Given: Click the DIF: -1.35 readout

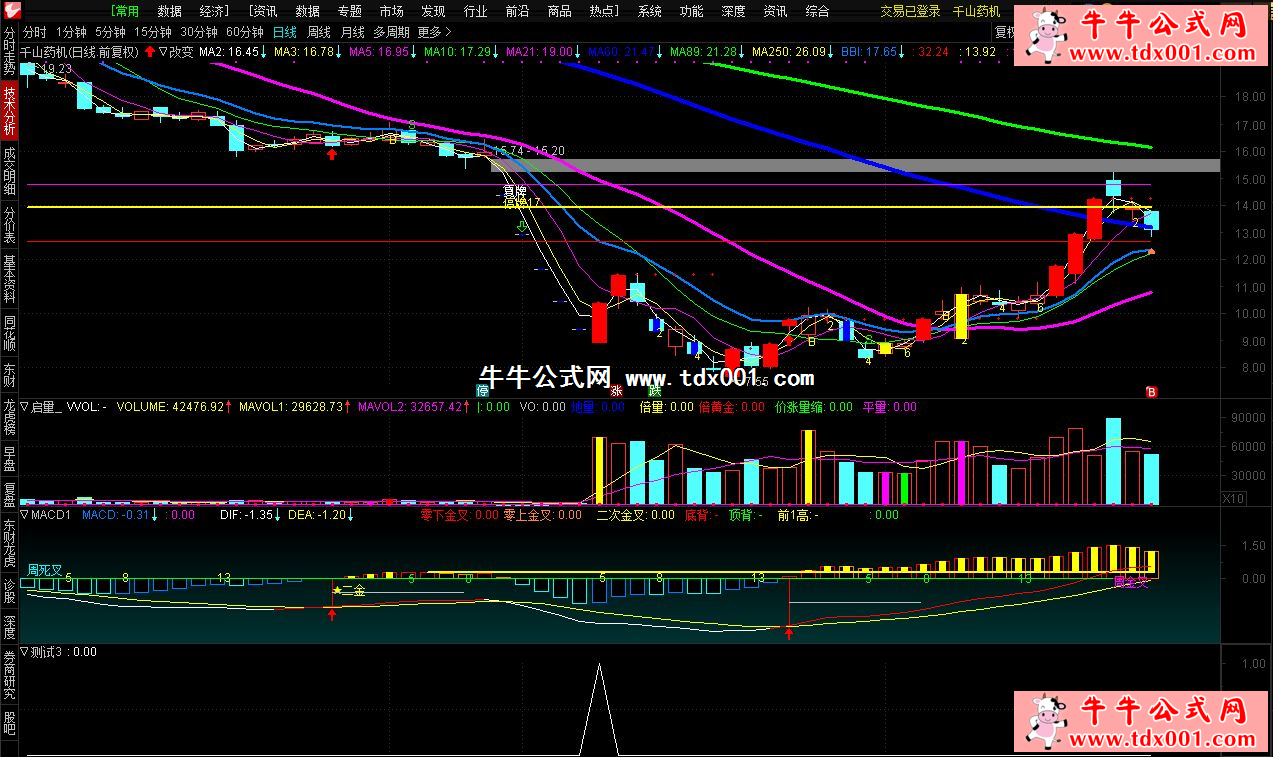Looking at the screenshot, I should tap(245, 515).
